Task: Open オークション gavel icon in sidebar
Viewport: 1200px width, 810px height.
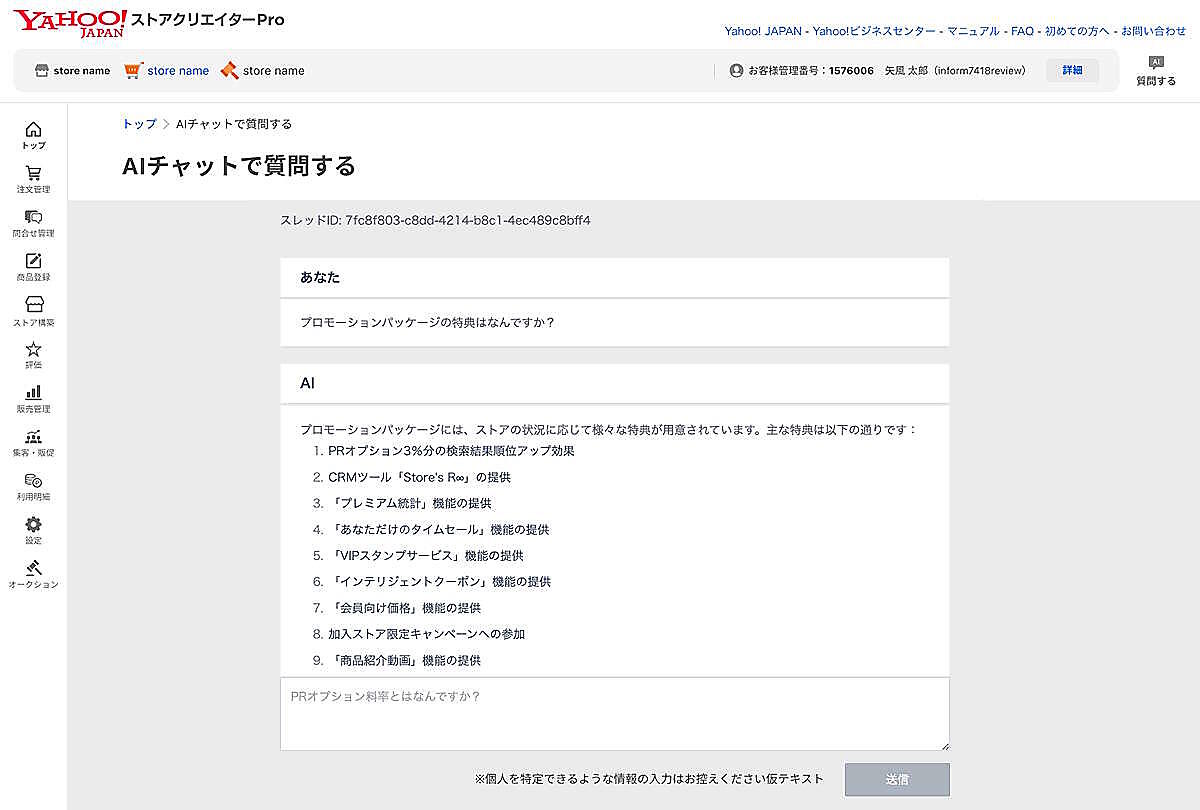Action: click(x=33, y=569)
